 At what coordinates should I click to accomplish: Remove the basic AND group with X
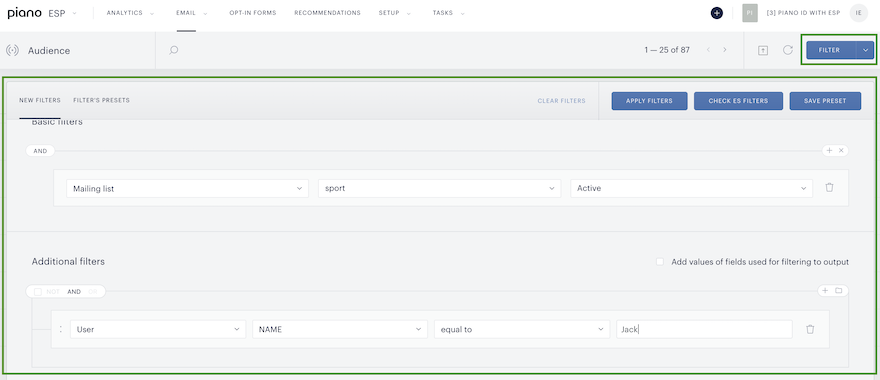(x=841, y=150)
